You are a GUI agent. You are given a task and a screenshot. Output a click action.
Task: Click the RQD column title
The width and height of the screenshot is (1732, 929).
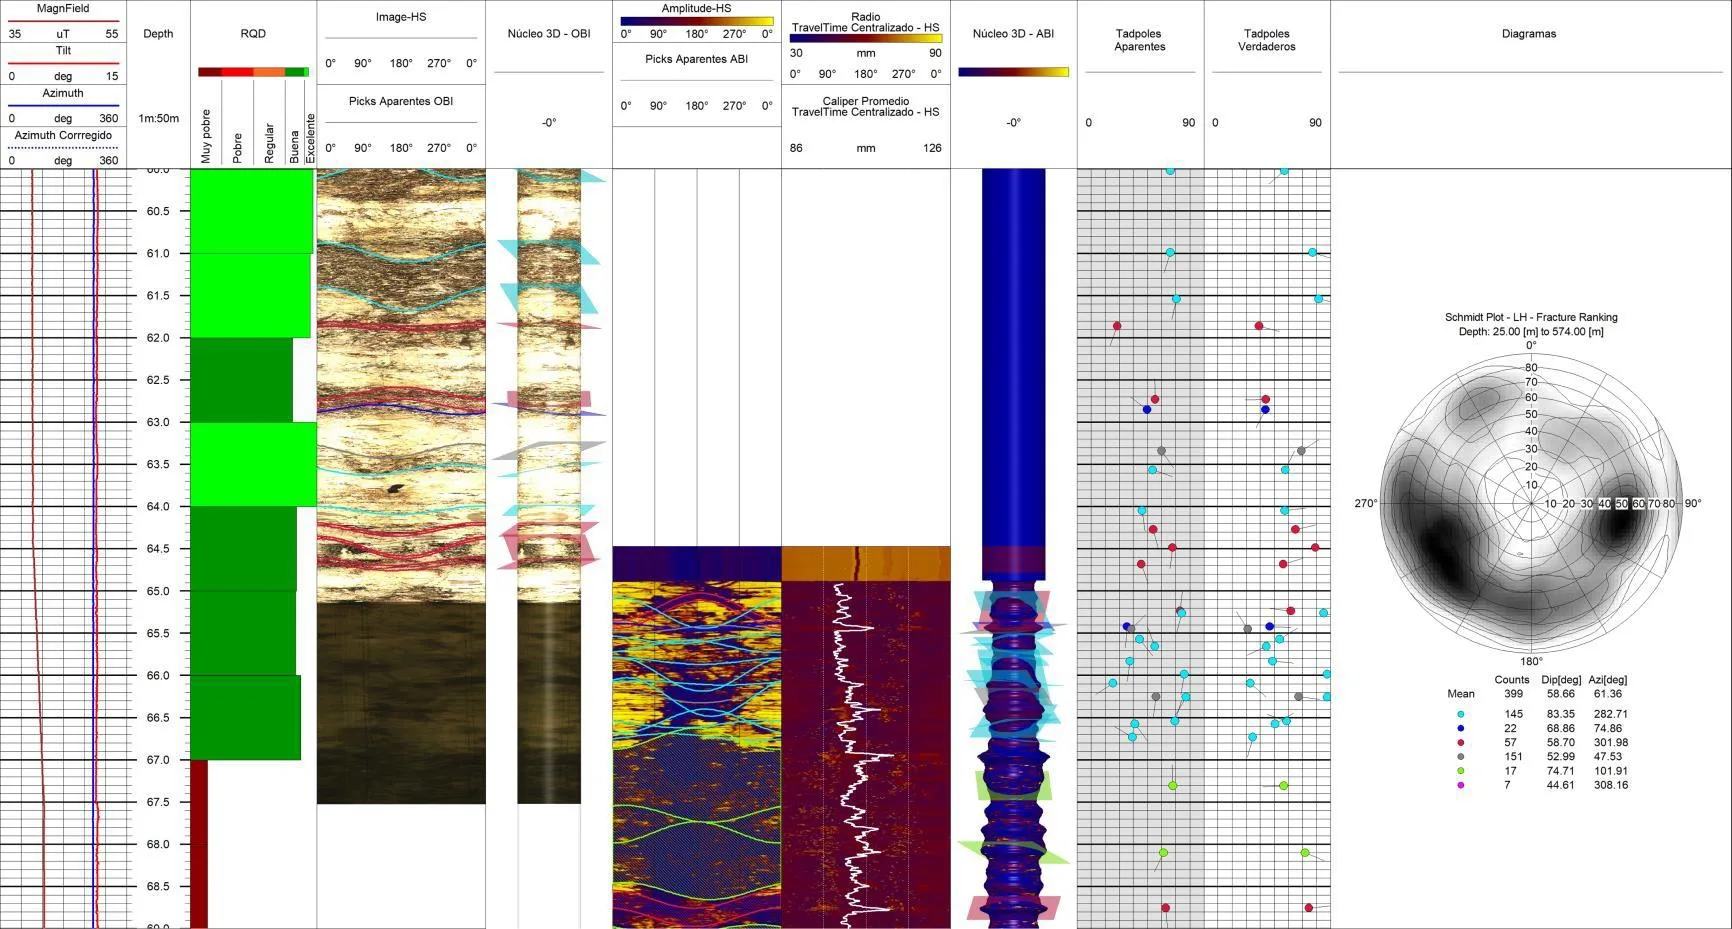point(253,33)
